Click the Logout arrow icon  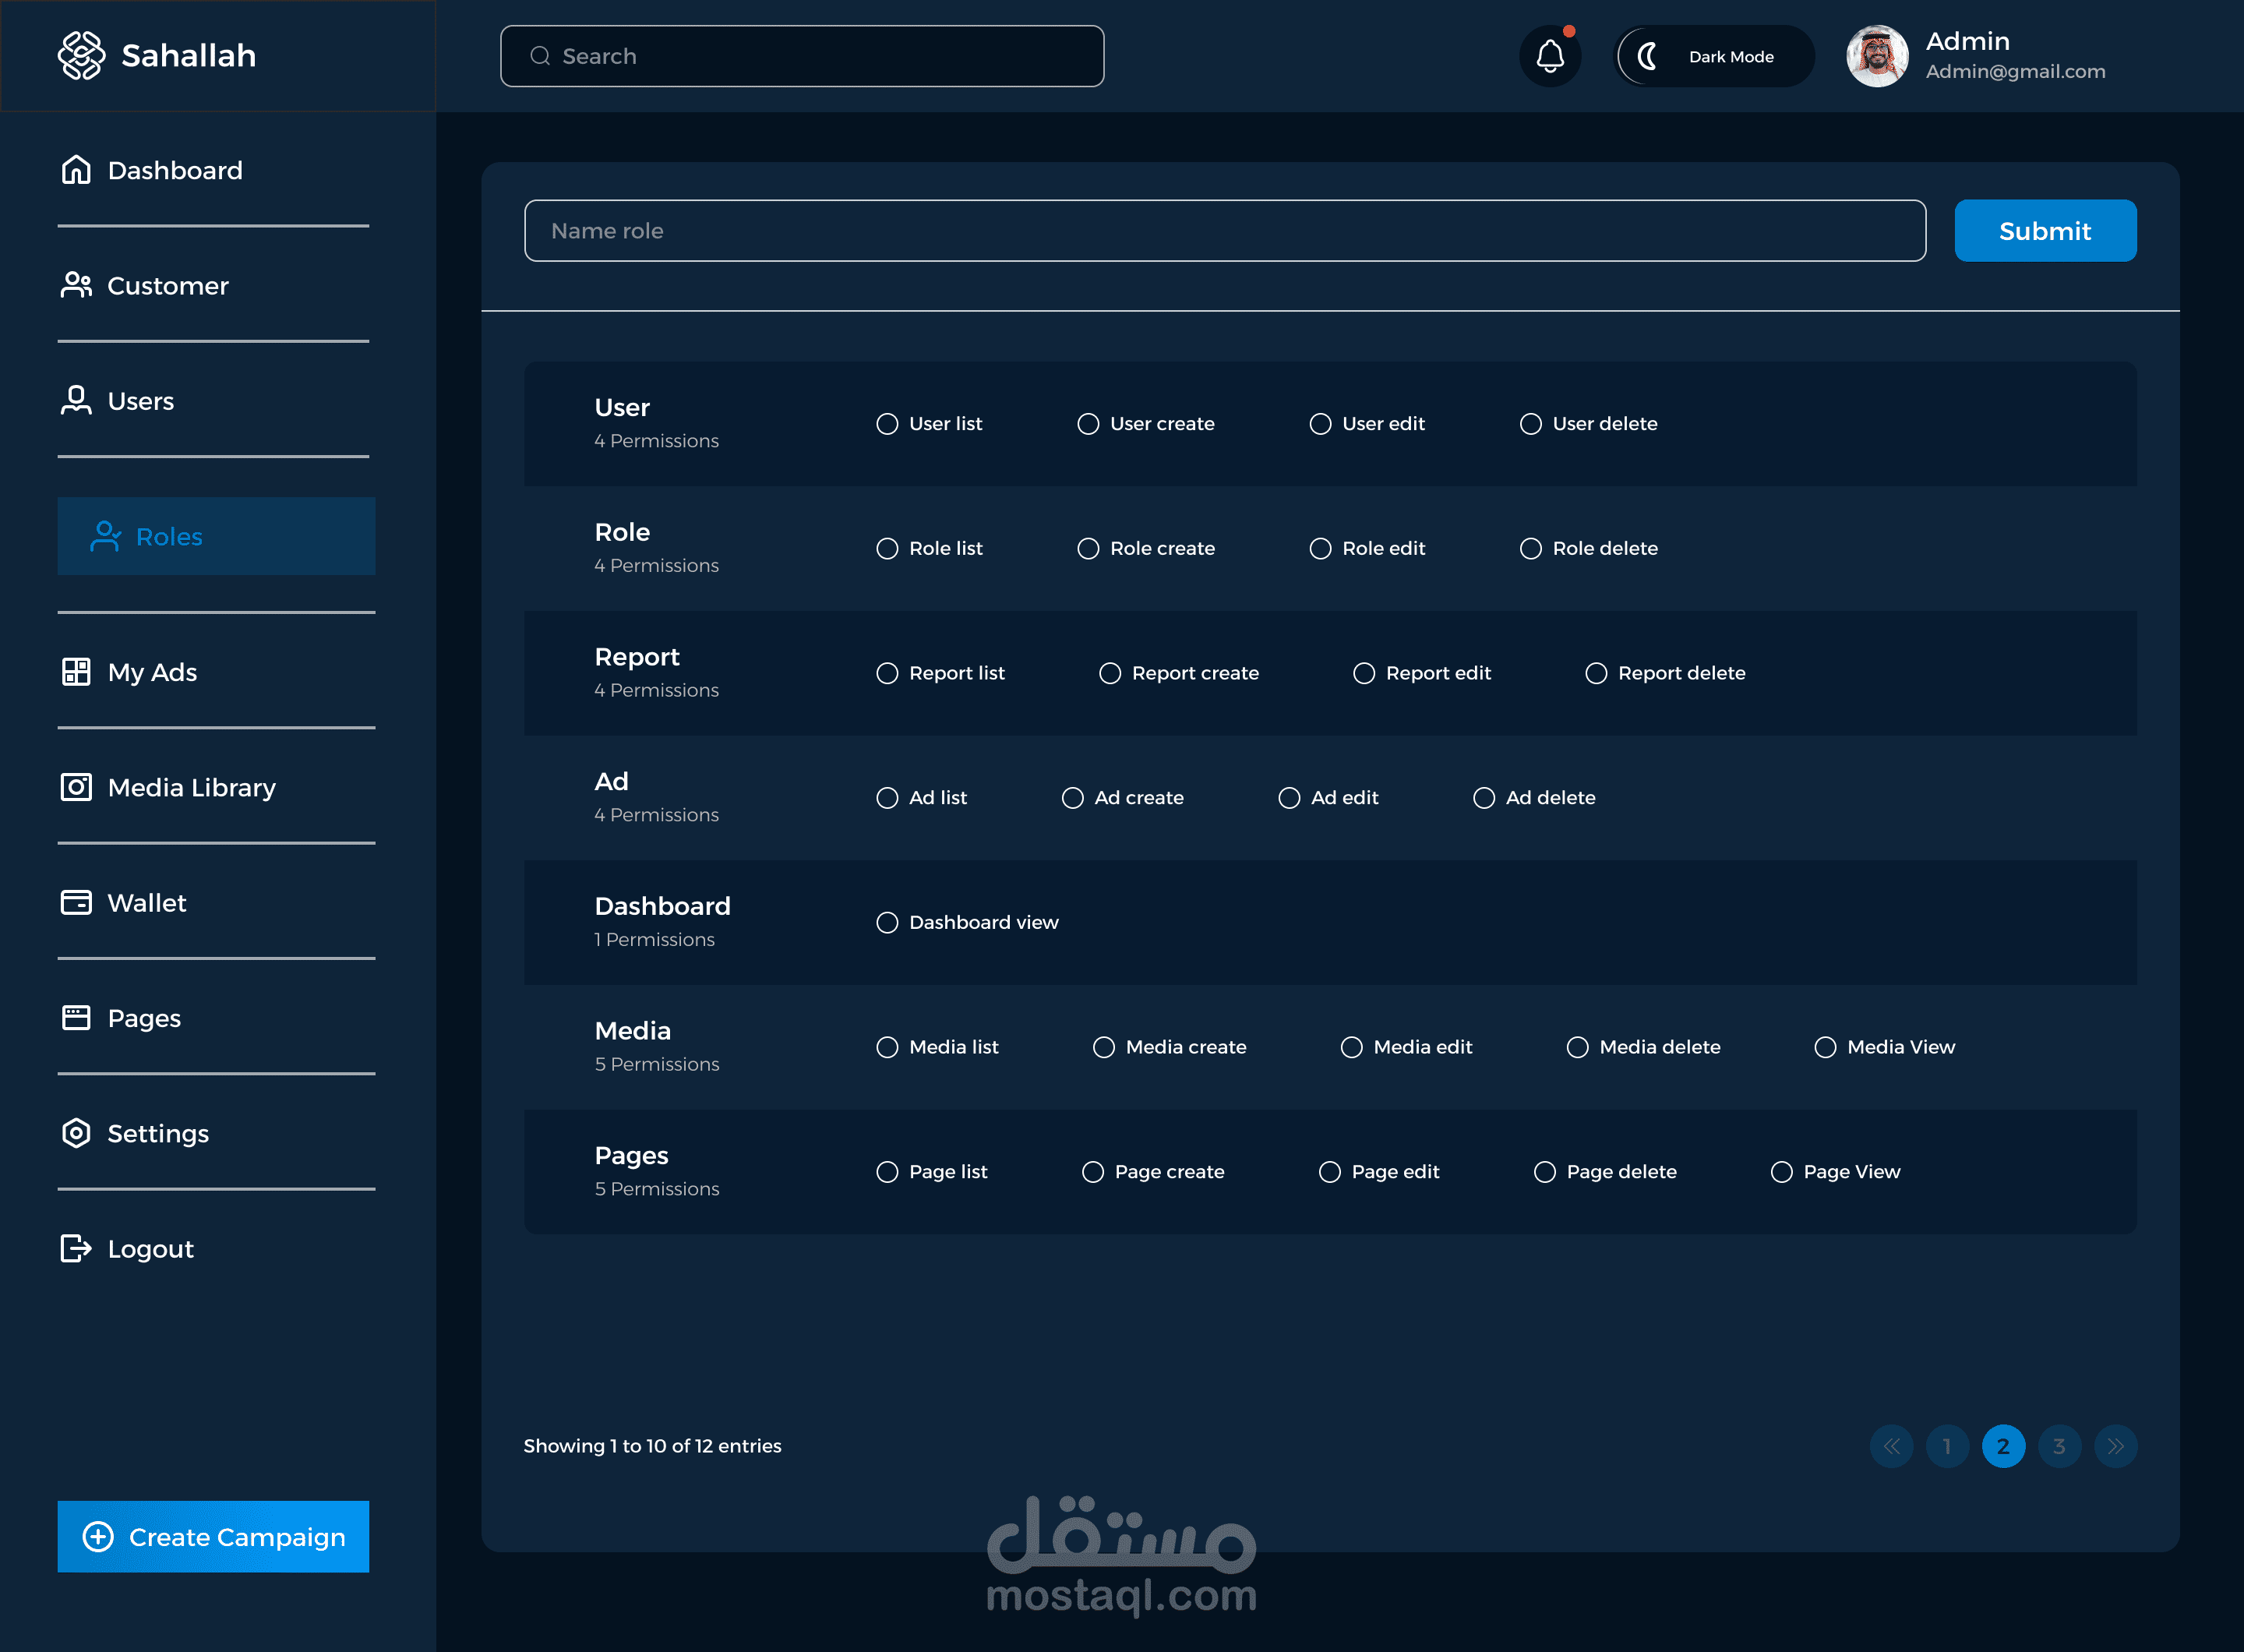76,1248
